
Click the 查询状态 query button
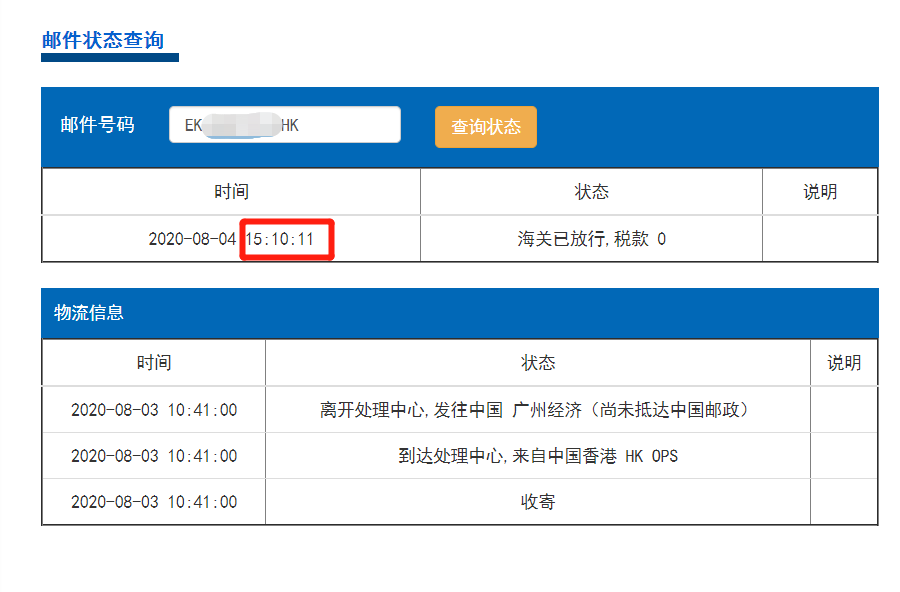click(485, 124)
